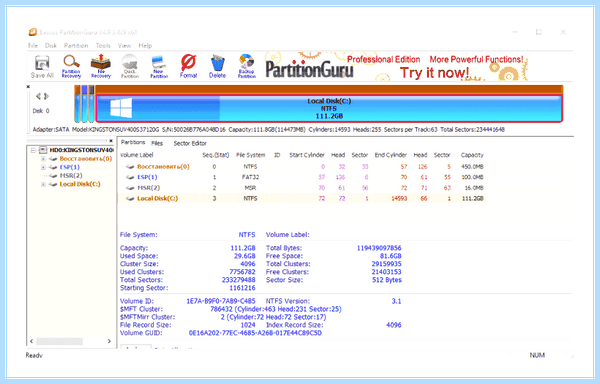Viewport: 600px width, 384px height.
Task: Open the File menu
Action: (33, 46)
